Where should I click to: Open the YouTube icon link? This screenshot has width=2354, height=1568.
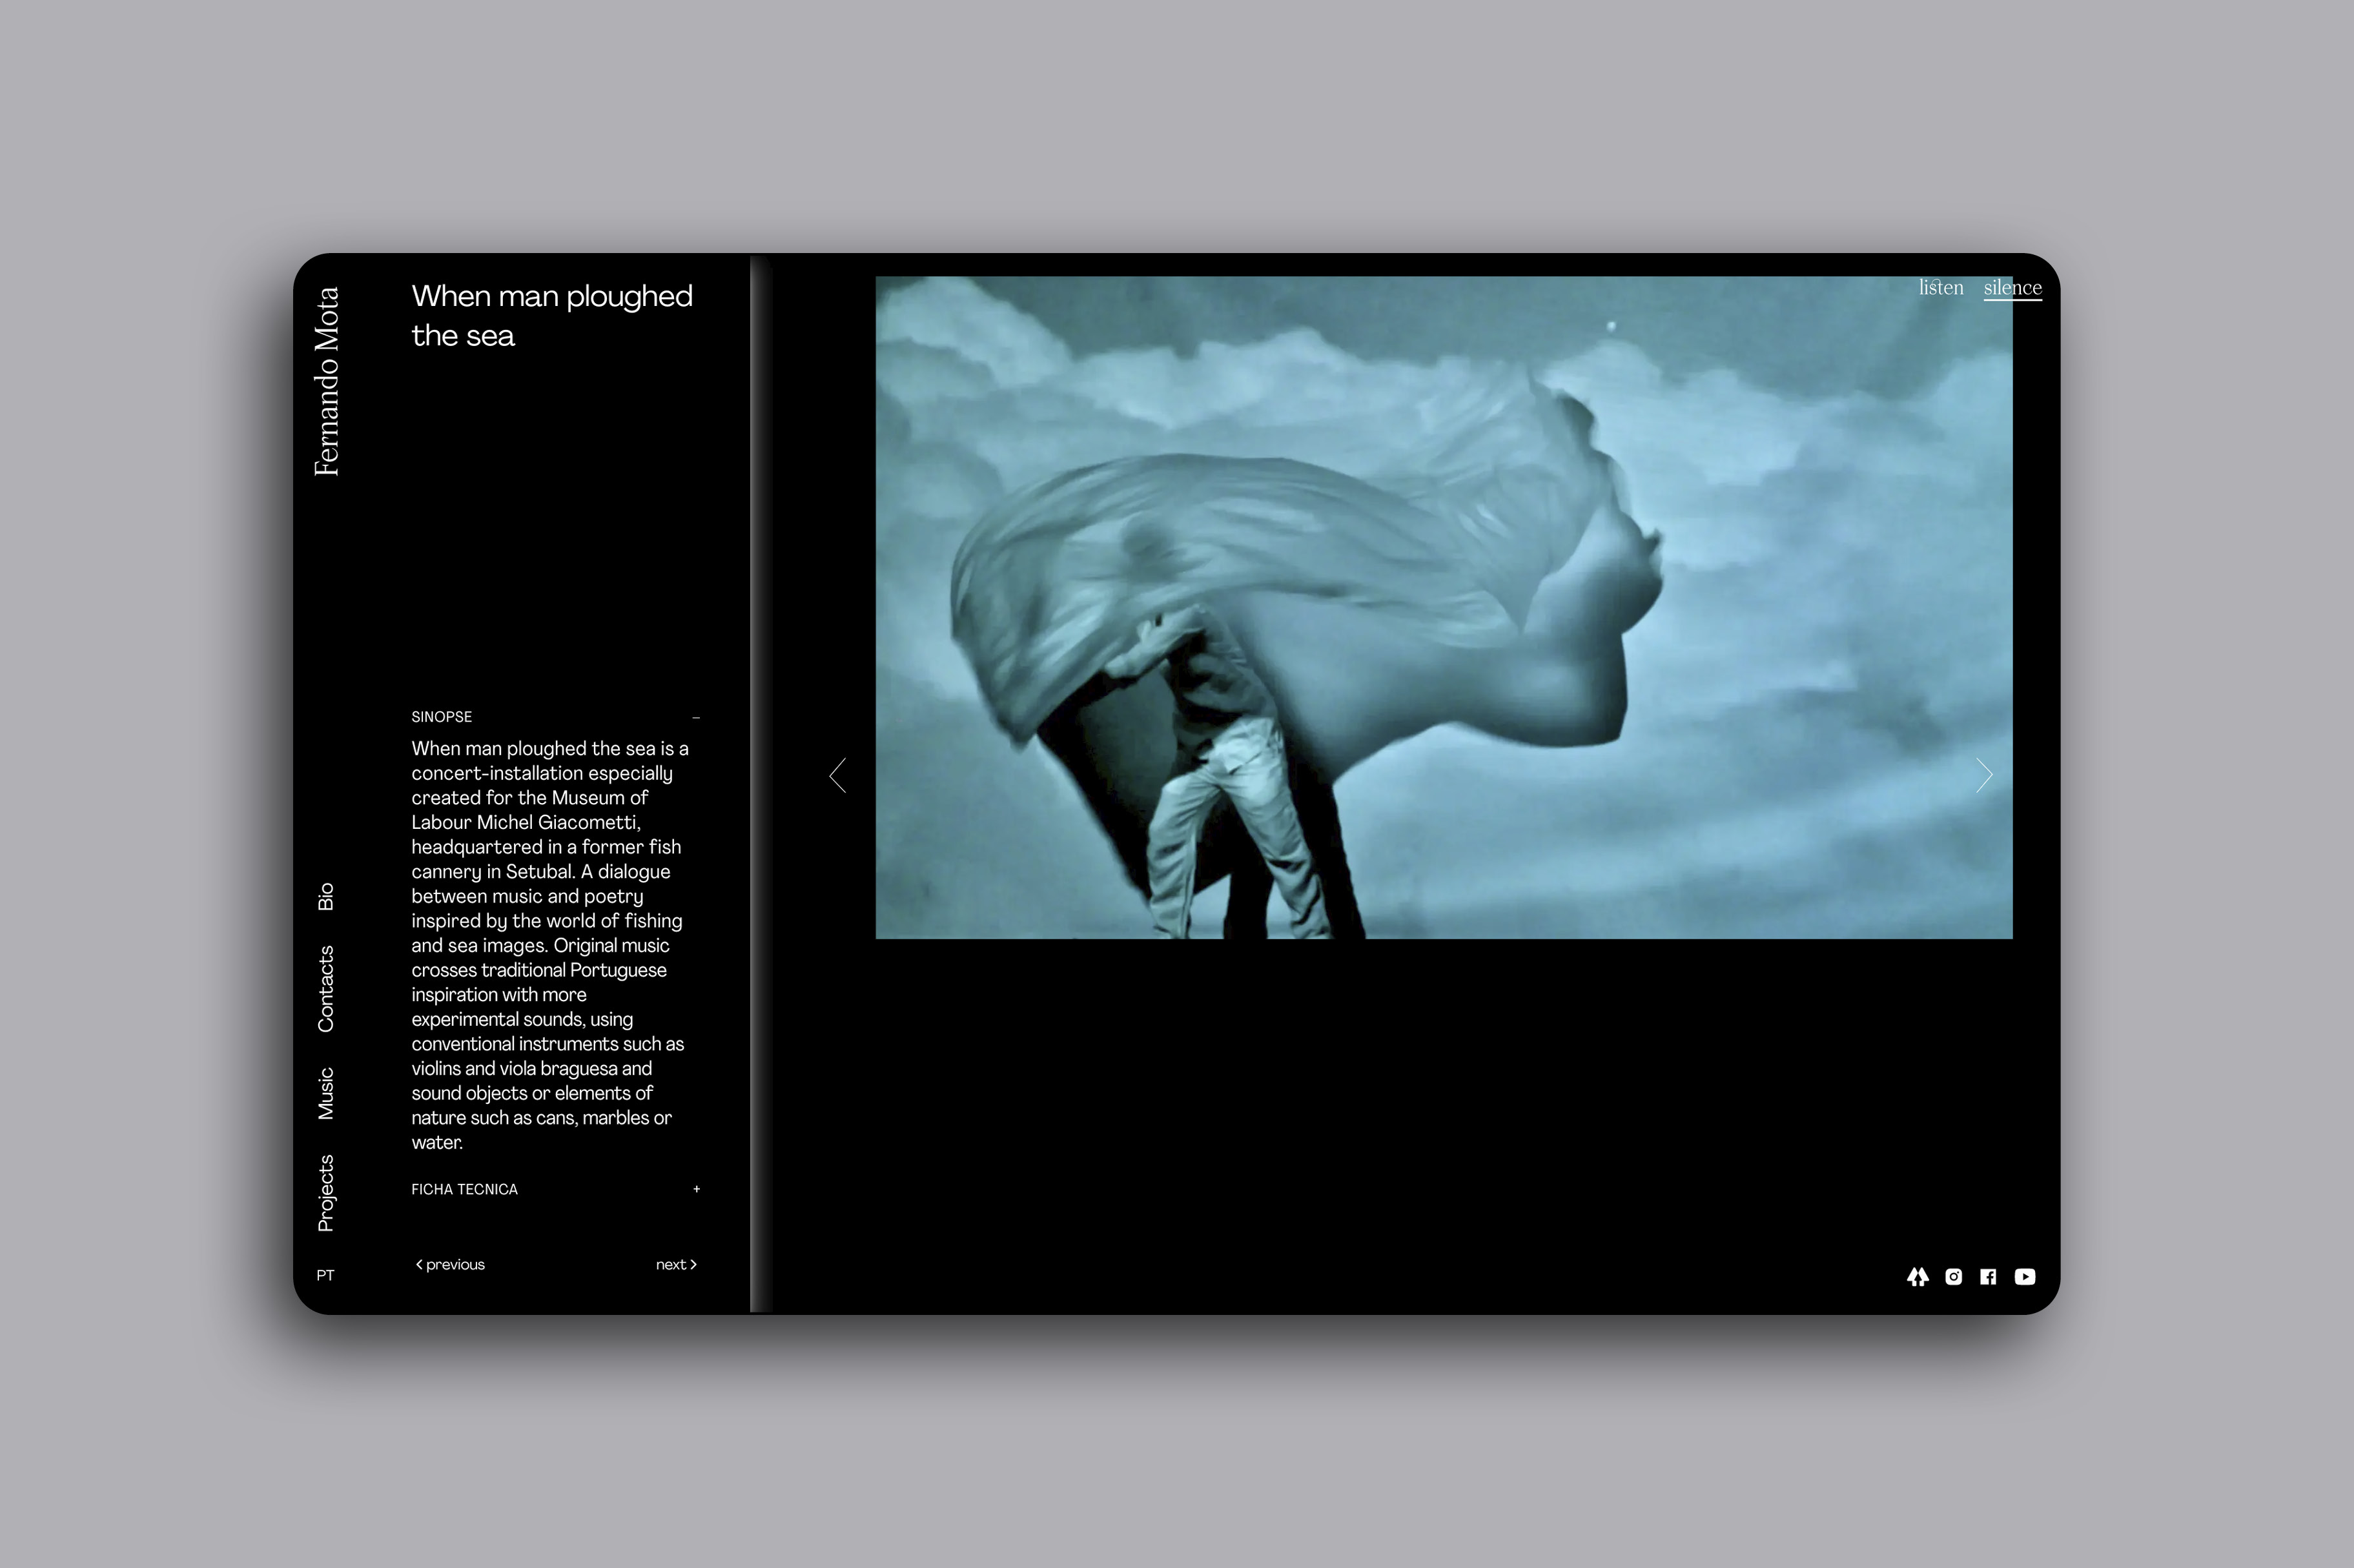tap(2025, 1277)
